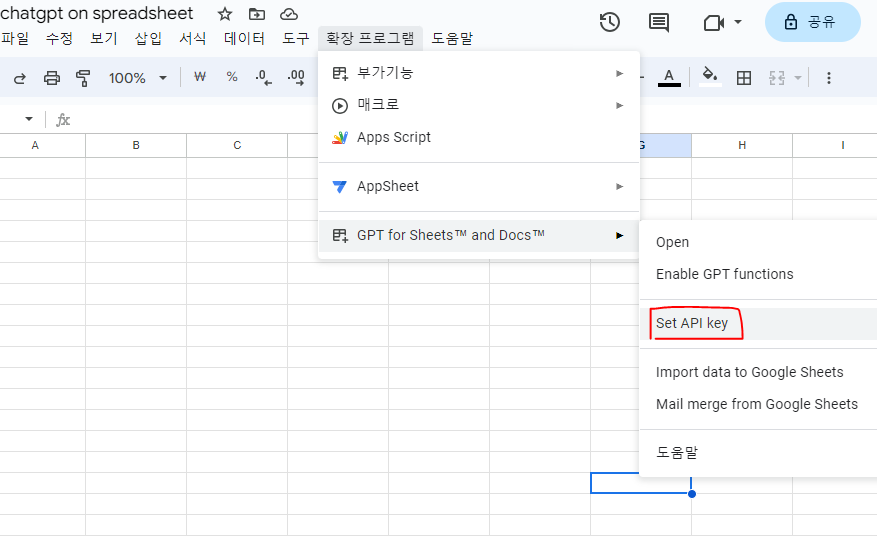Select column I header
The width and height of the screenshot is (877, 536).
[835, 145]
